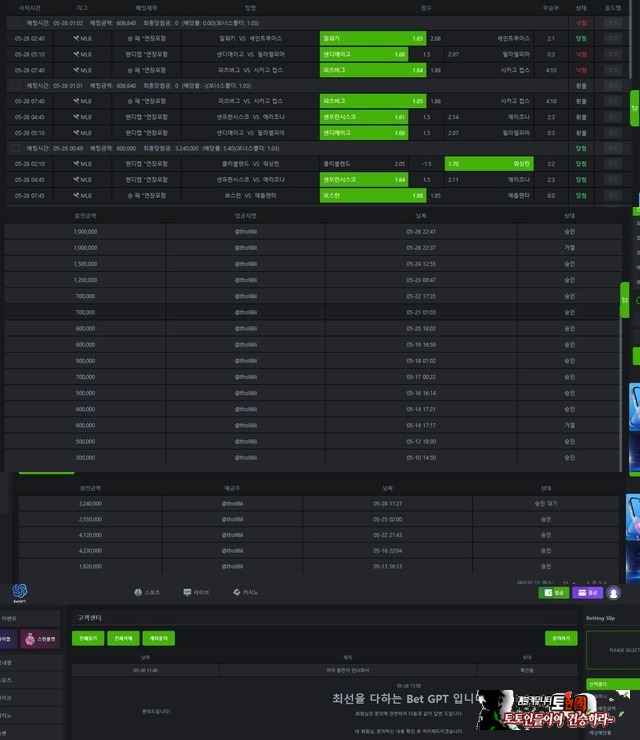Click the 전체읽기 button in 고객센터
Viewport: 640px width, 740px height.
click(88, 638)
